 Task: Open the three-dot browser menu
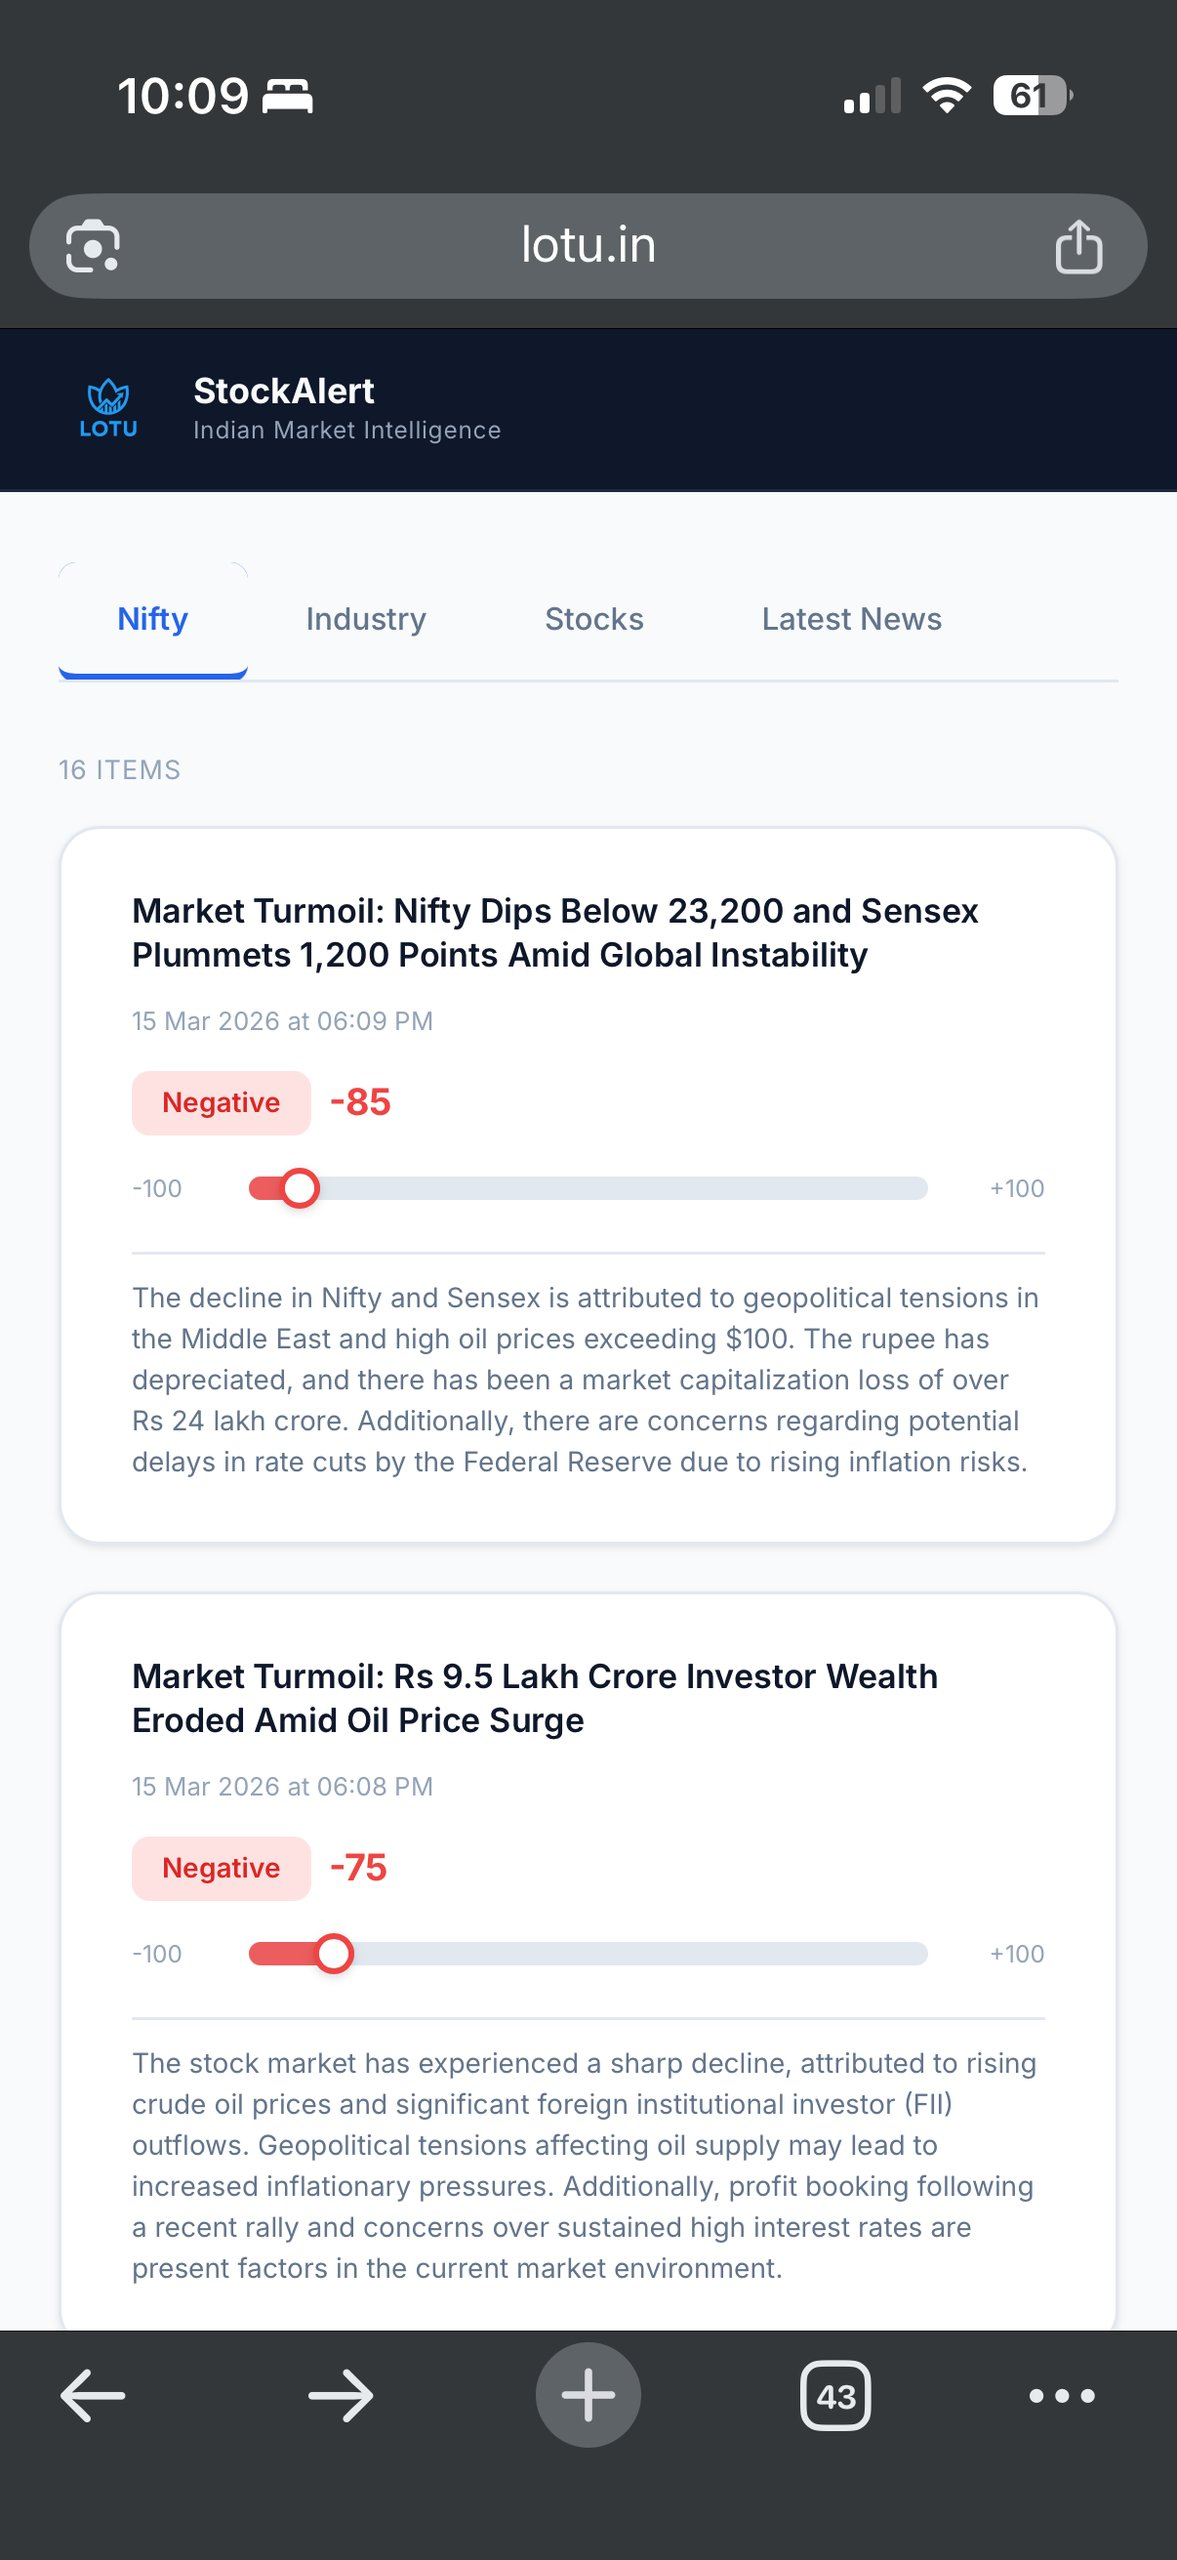(1062, 2395)
